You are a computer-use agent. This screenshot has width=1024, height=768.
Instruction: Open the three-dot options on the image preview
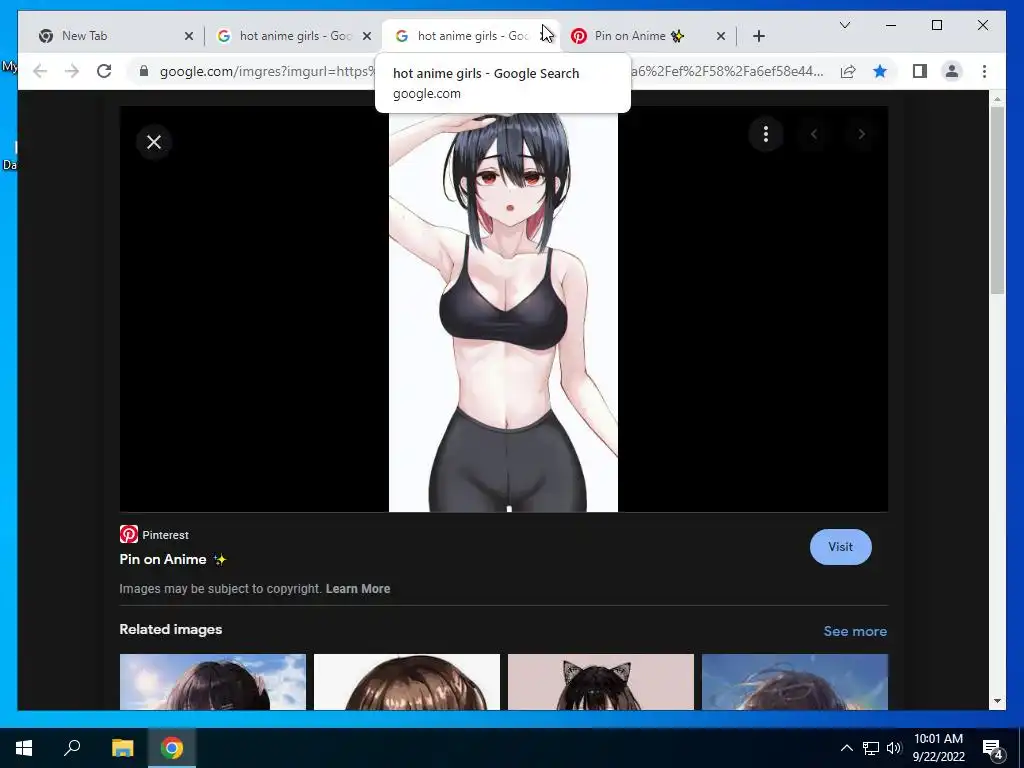coord(765,135)
